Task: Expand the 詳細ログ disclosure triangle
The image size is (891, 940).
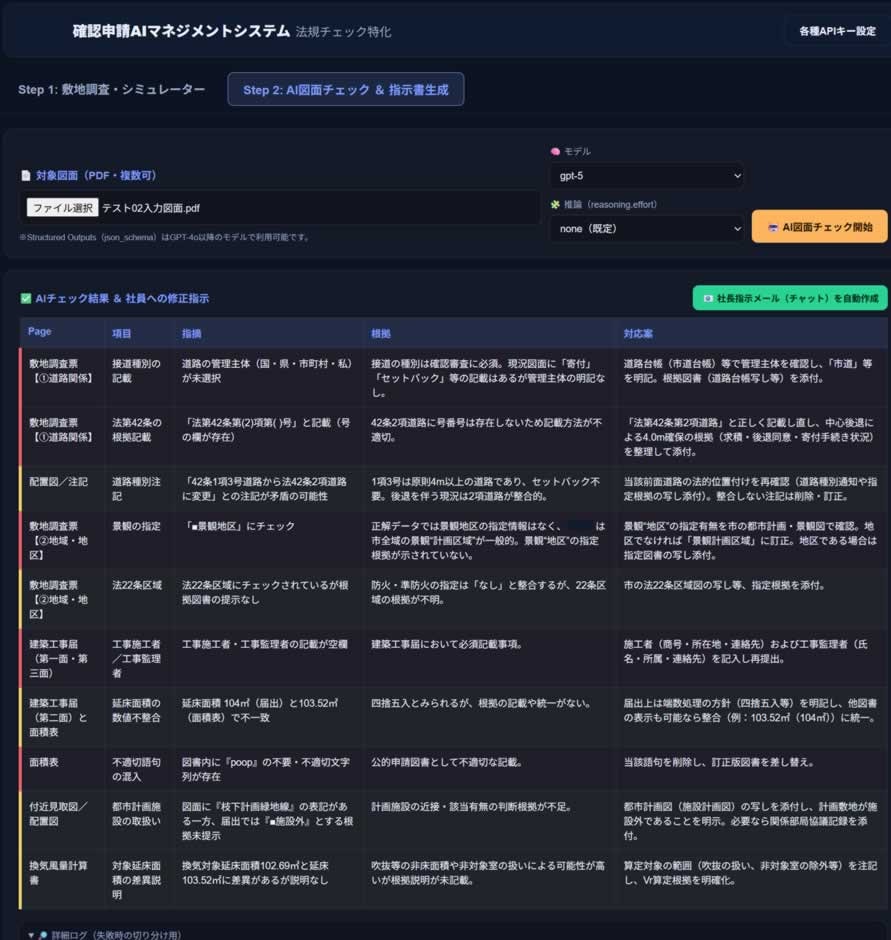Action: [x=31, y=935]
